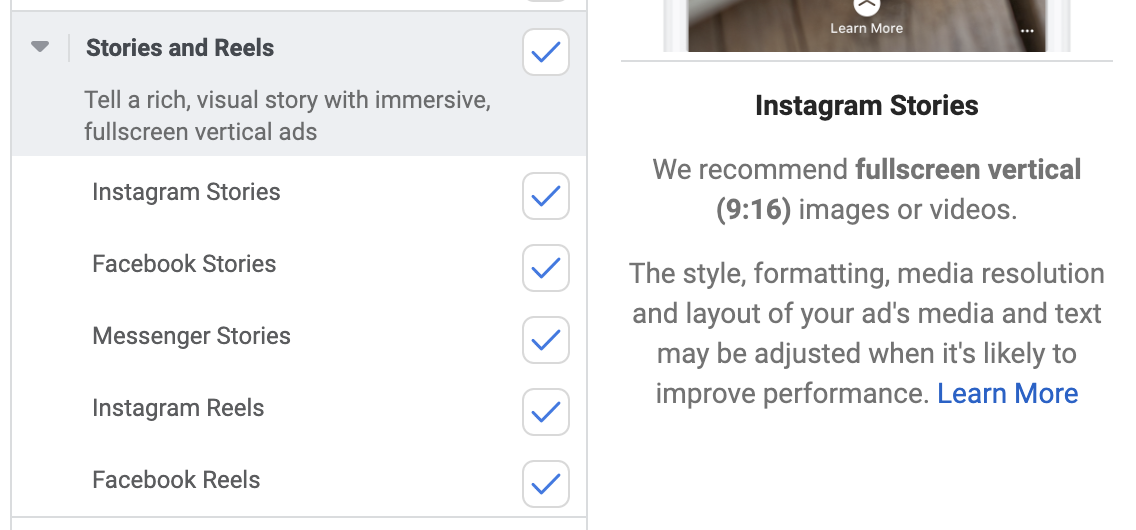1136x530 pixels.
Task: Select the Messenger Stories placement label
Action: pos(191,336)
